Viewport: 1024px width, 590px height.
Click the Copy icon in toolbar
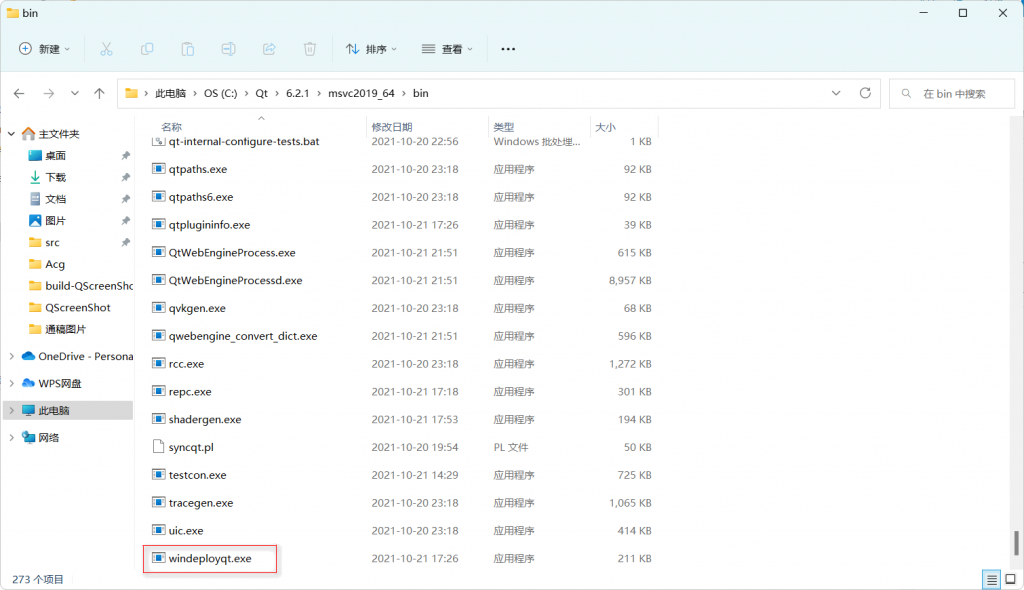point(147,49)
